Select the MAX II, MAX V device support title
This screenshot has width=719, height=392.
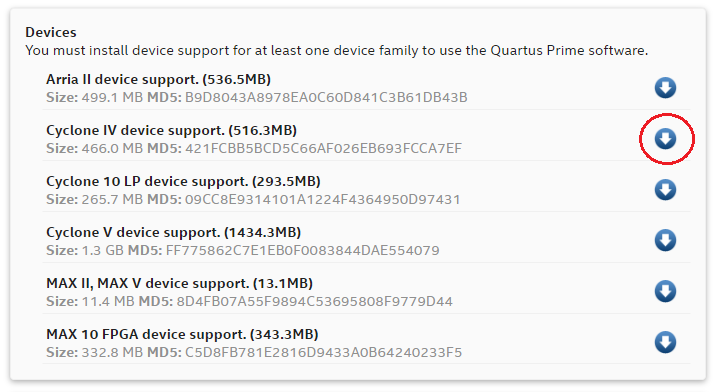179,283
